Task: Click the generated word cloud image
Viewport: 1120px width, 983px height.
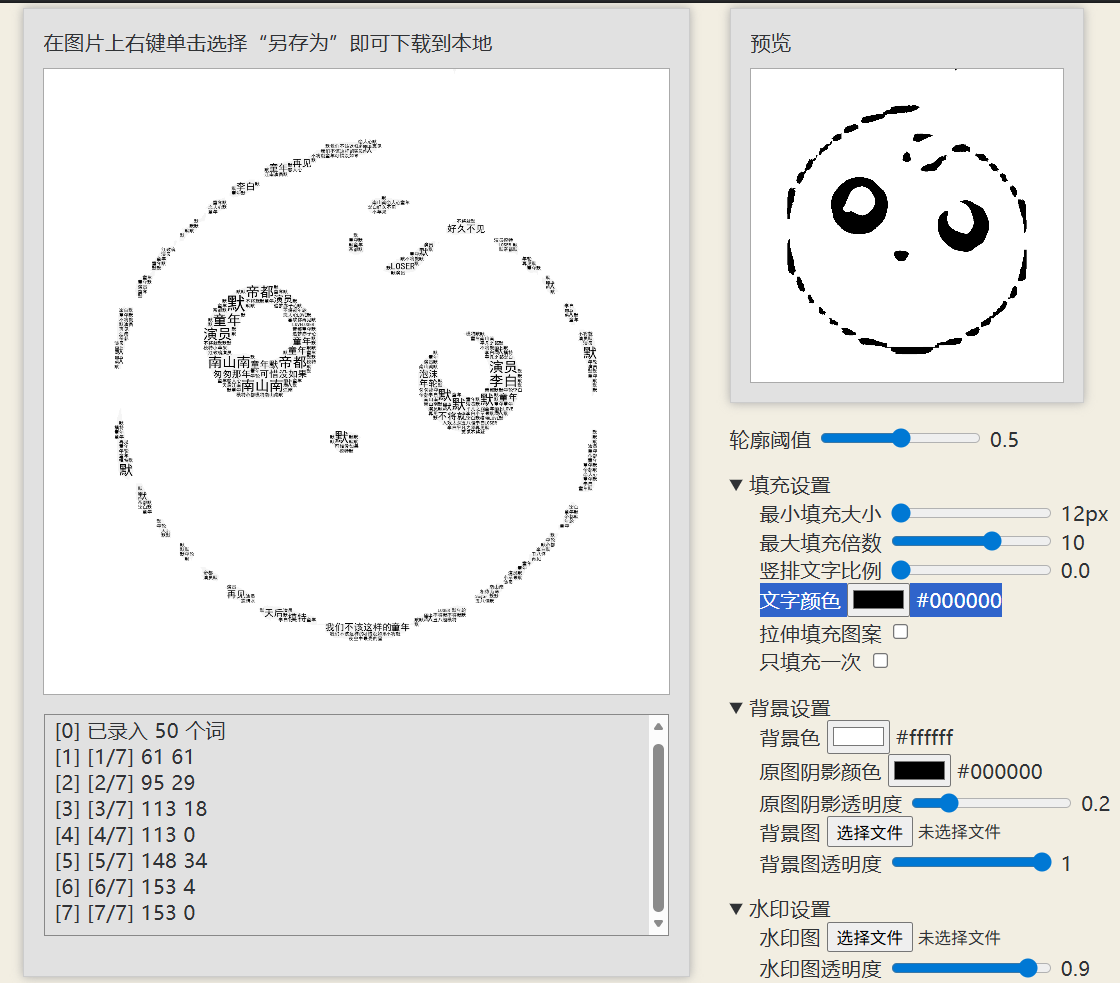Action: click(x=356, y=381)
